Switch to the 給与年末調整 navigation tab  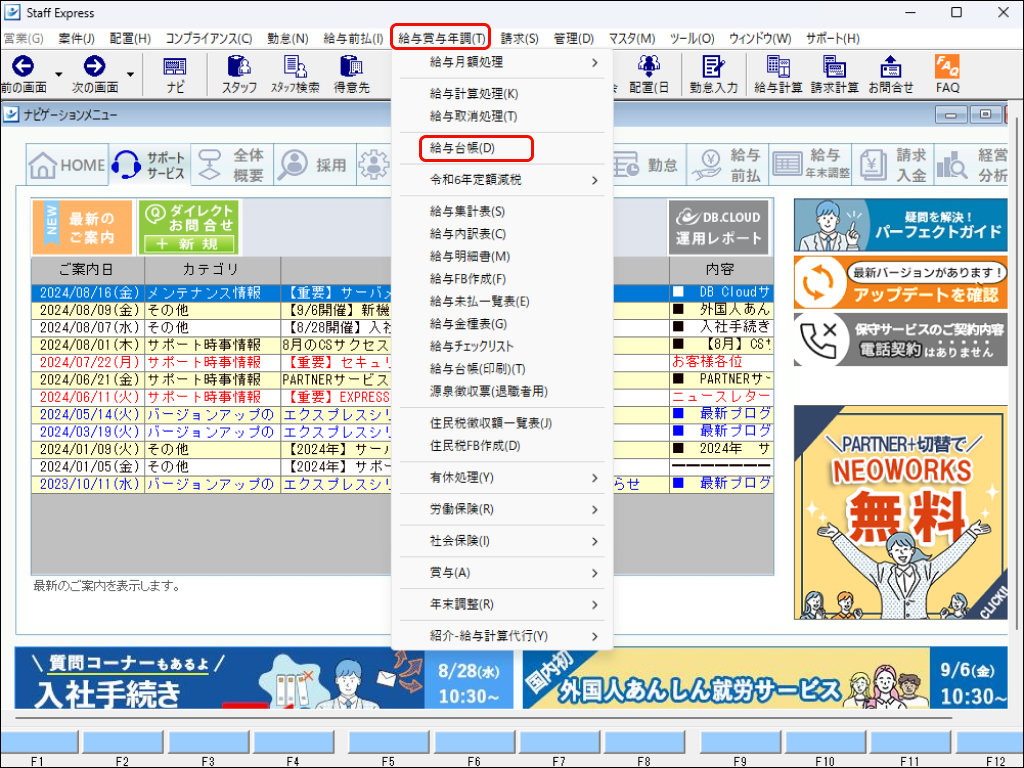click(x=810, y=165)
